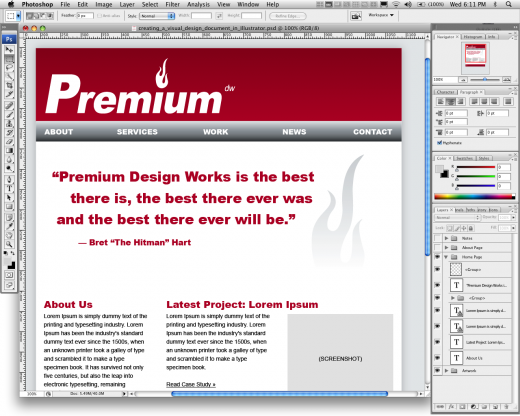Open the Window menu
Image resolution: width=520 pixels, height=416 pixels.
(248, 4)
